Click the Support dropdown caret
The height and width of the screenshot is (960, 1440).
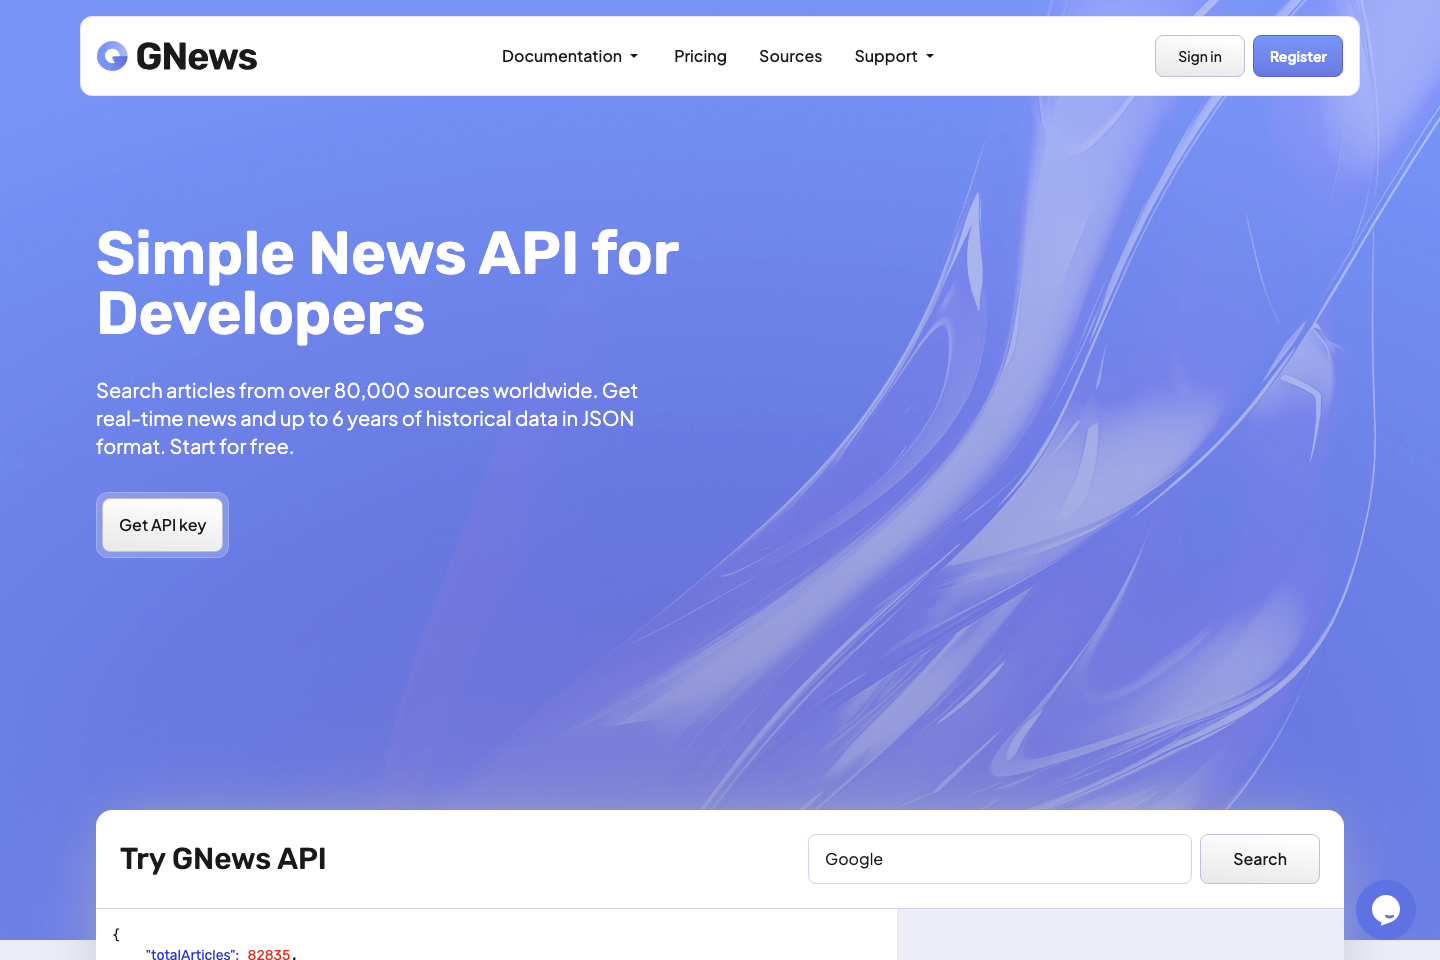click(929, 57)
